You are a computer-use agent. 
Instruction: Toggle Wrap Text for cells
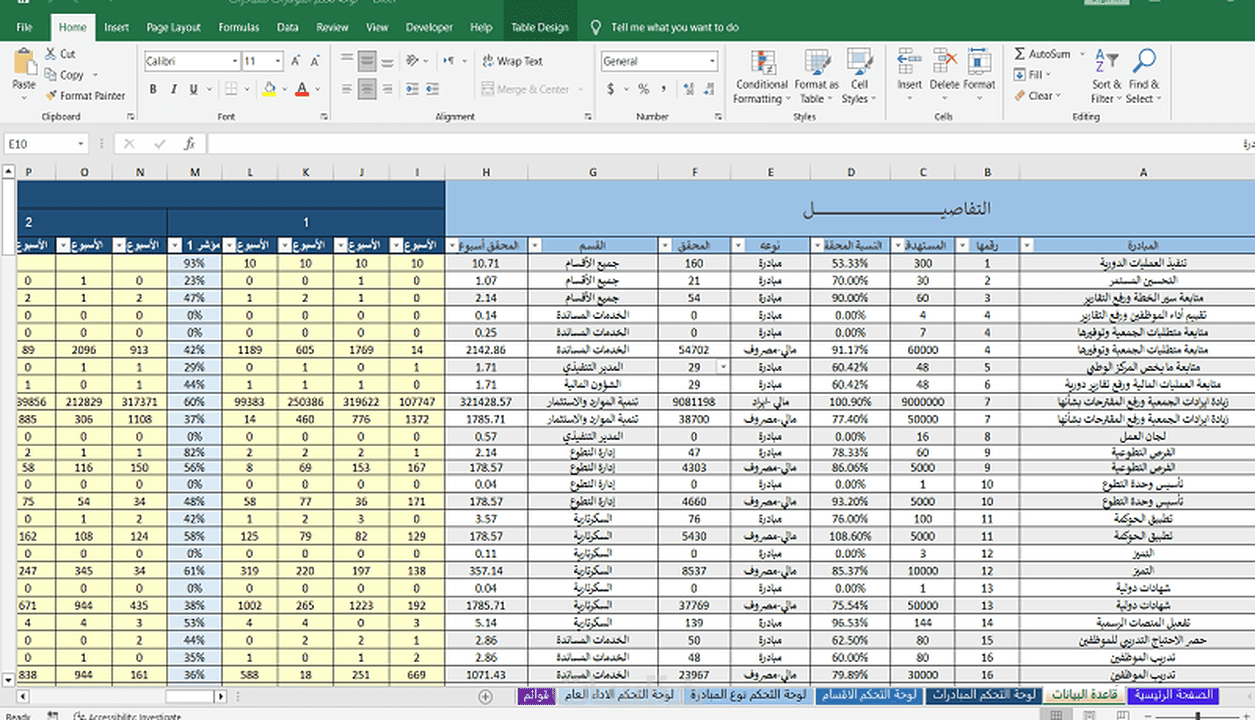pos(512,61)
